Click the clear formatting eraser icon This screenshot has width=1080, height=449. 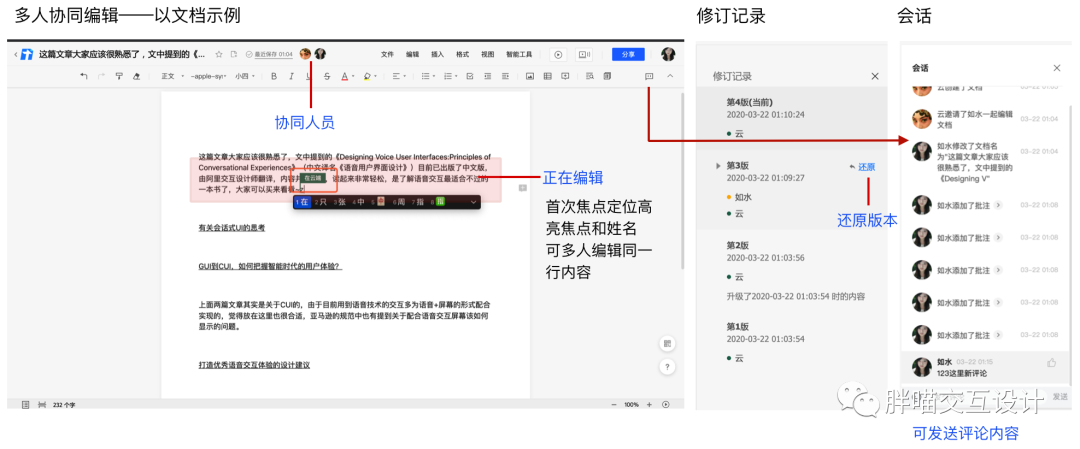136,76
